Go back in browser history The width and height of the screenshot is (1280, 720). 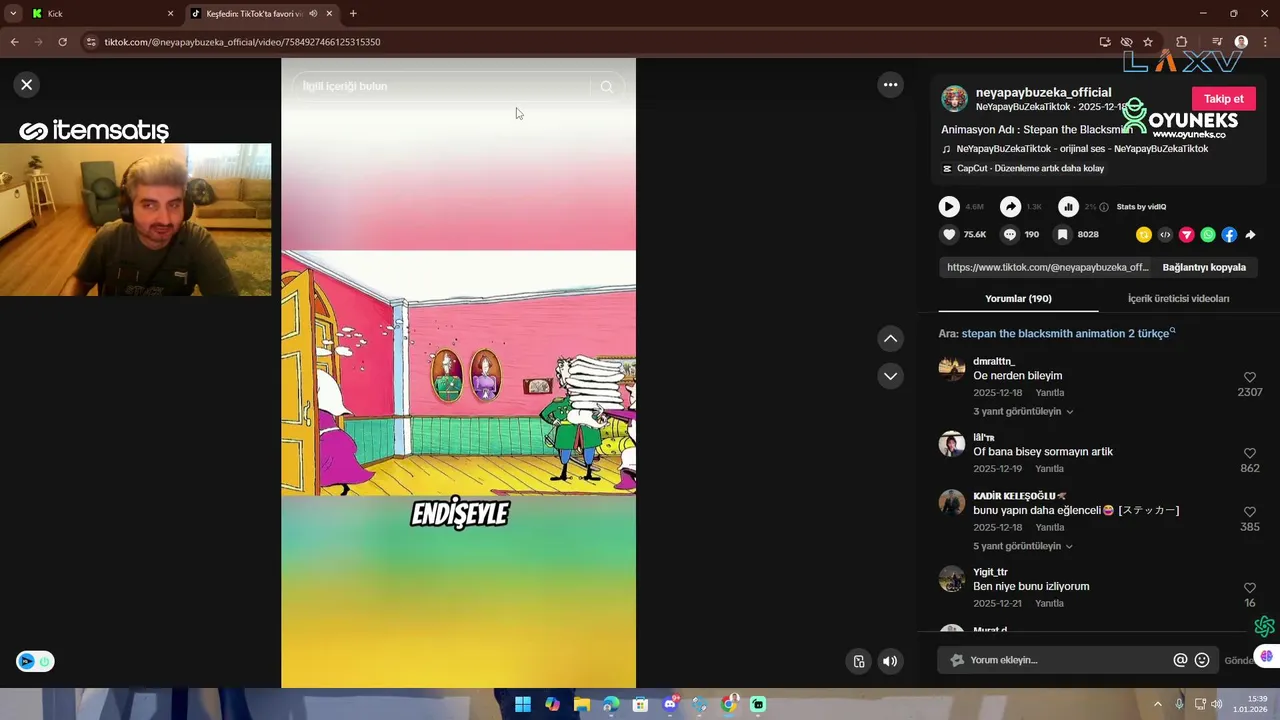[x=14, y=42]
